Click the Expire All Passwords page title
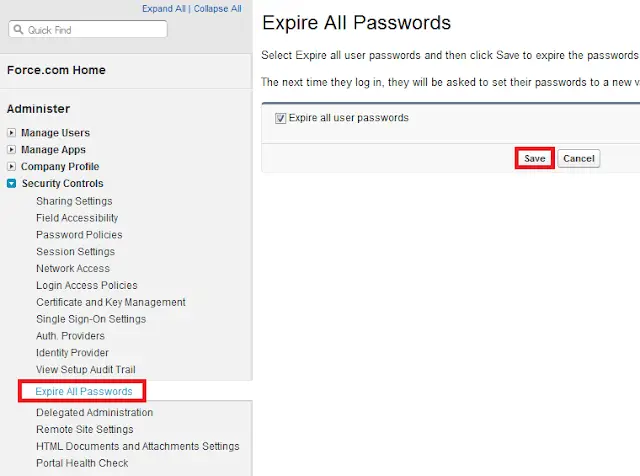Viewport: 640px width, 476px height. 356,23
